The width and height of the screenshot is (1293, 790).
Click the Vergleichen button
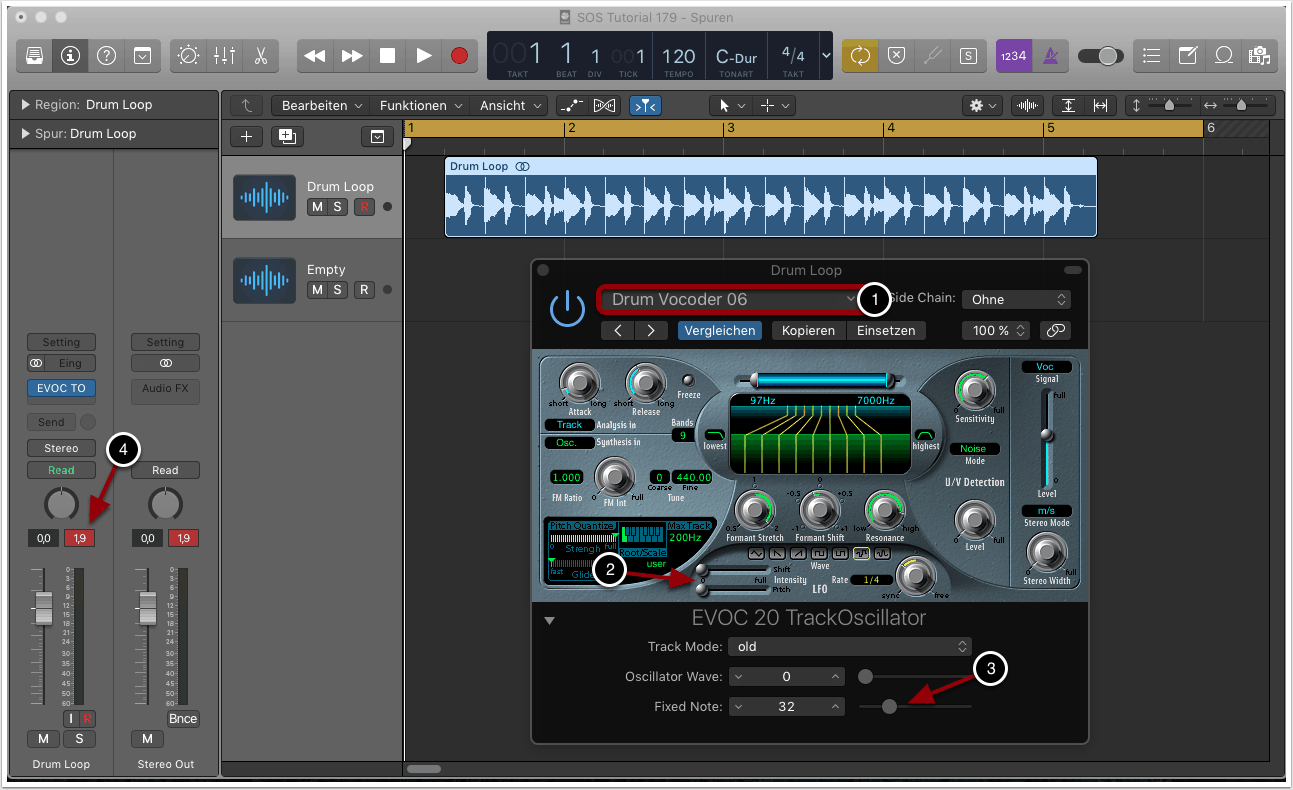point(719,330)
